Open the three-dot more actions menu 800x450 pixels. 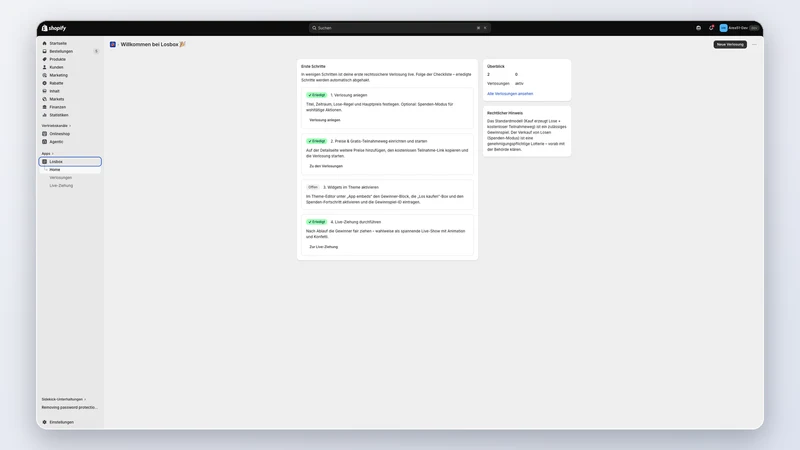coord(754,44)
